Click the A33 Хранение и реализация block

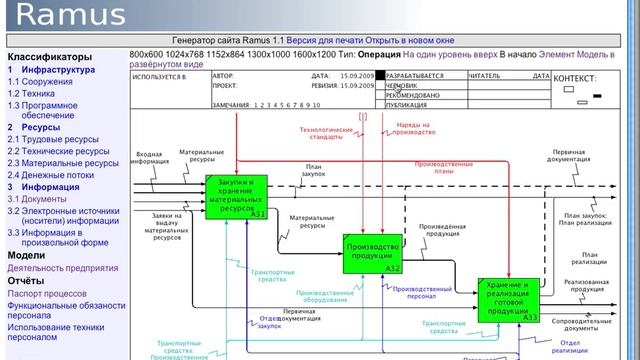click(x=509, y=300)
